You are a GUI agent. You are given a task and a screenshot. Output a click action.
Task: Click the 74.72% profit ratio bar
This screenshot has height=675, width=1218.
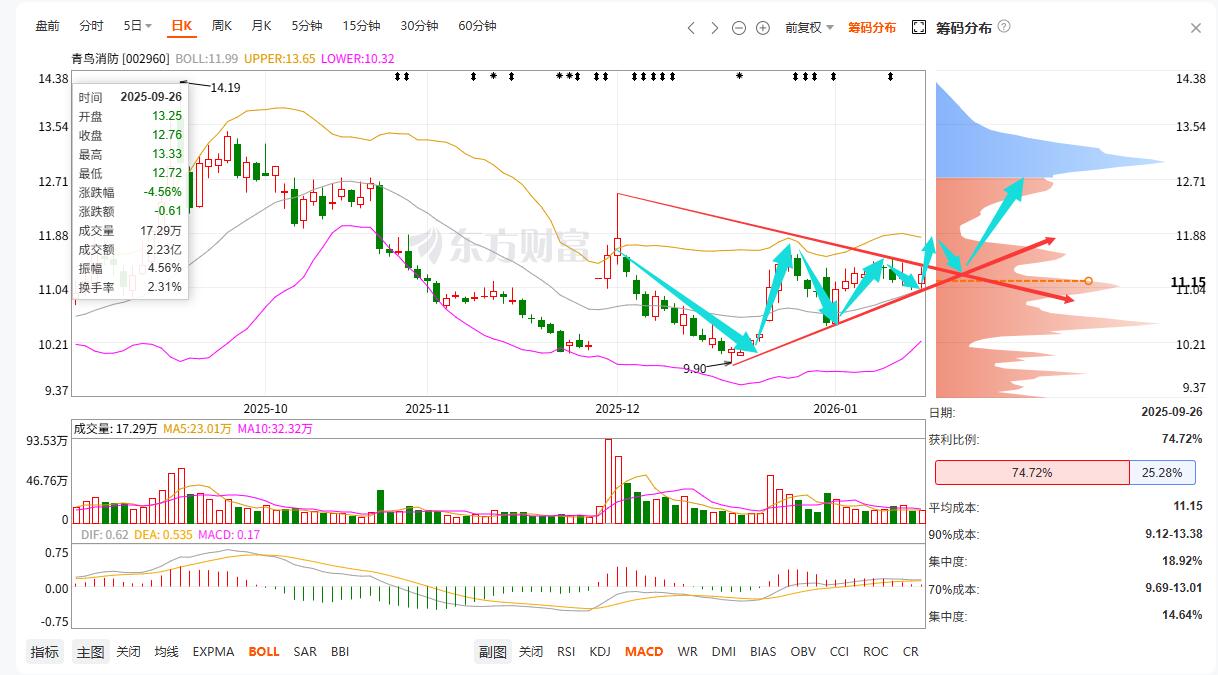tap(1032, 473)
